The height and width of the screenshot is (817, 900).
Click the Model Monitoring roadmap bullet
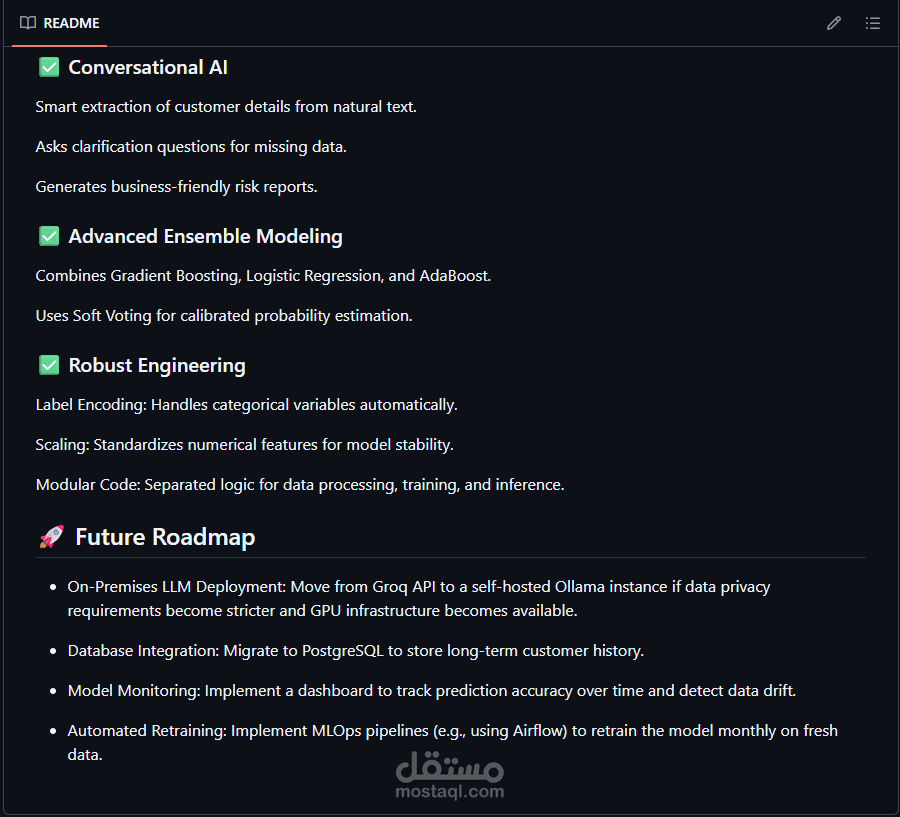click(x=431, y=690)
